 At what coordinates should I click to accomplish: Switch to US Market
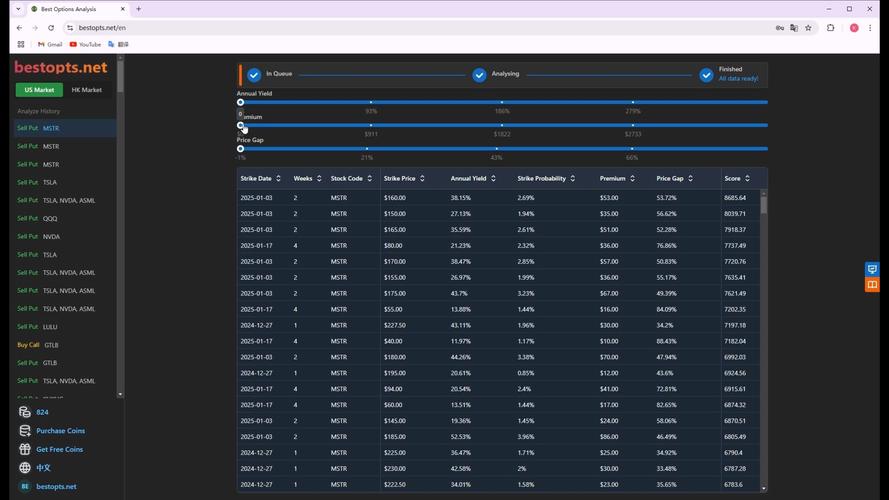tap(39, 90)
